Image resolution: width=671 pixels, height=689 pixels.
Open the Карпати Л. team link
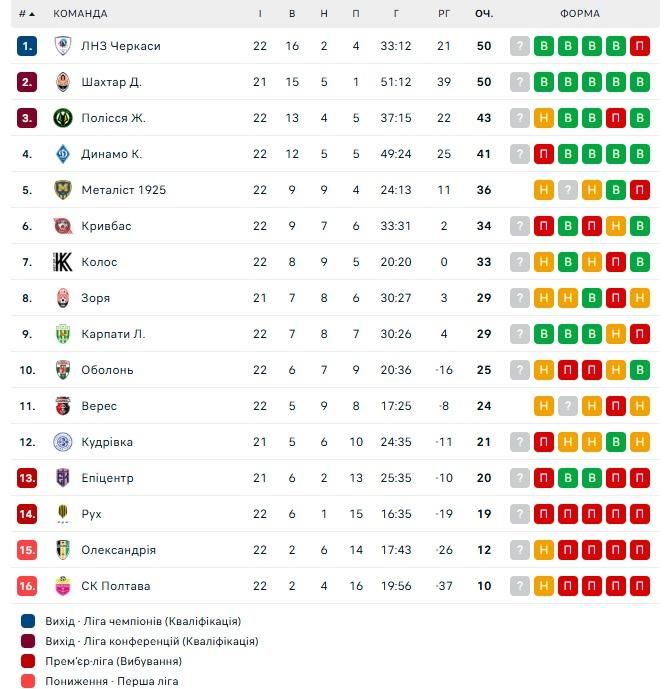click(x=113, y=334)
